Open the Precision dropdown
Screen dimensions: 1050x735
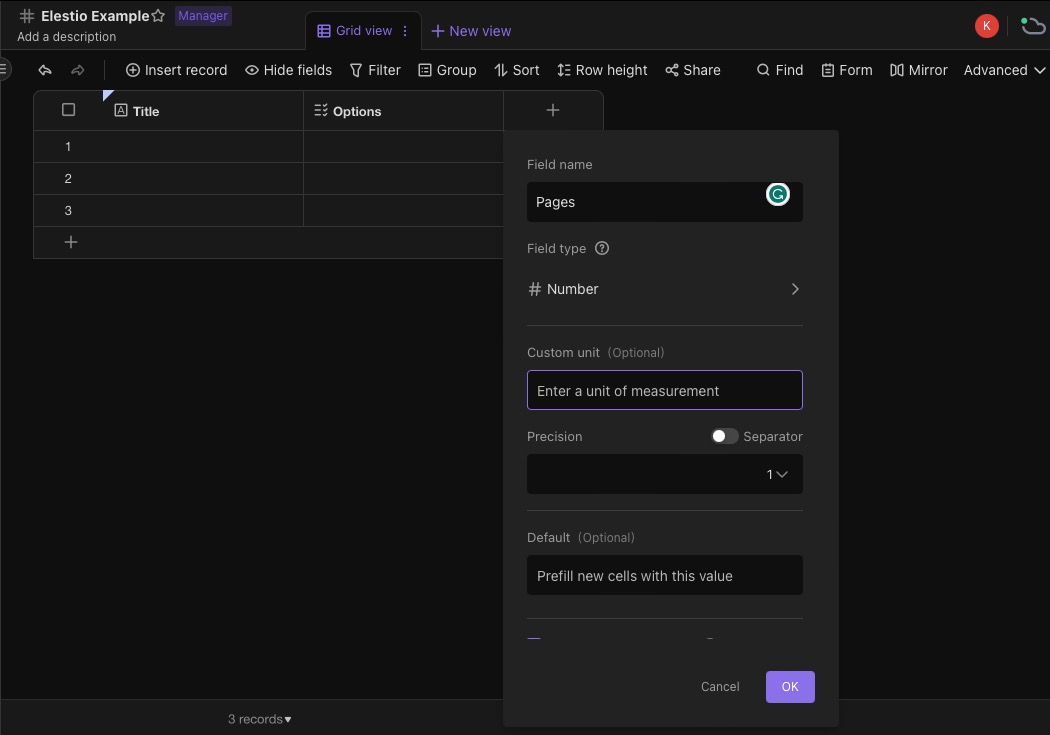click(664, 474)
